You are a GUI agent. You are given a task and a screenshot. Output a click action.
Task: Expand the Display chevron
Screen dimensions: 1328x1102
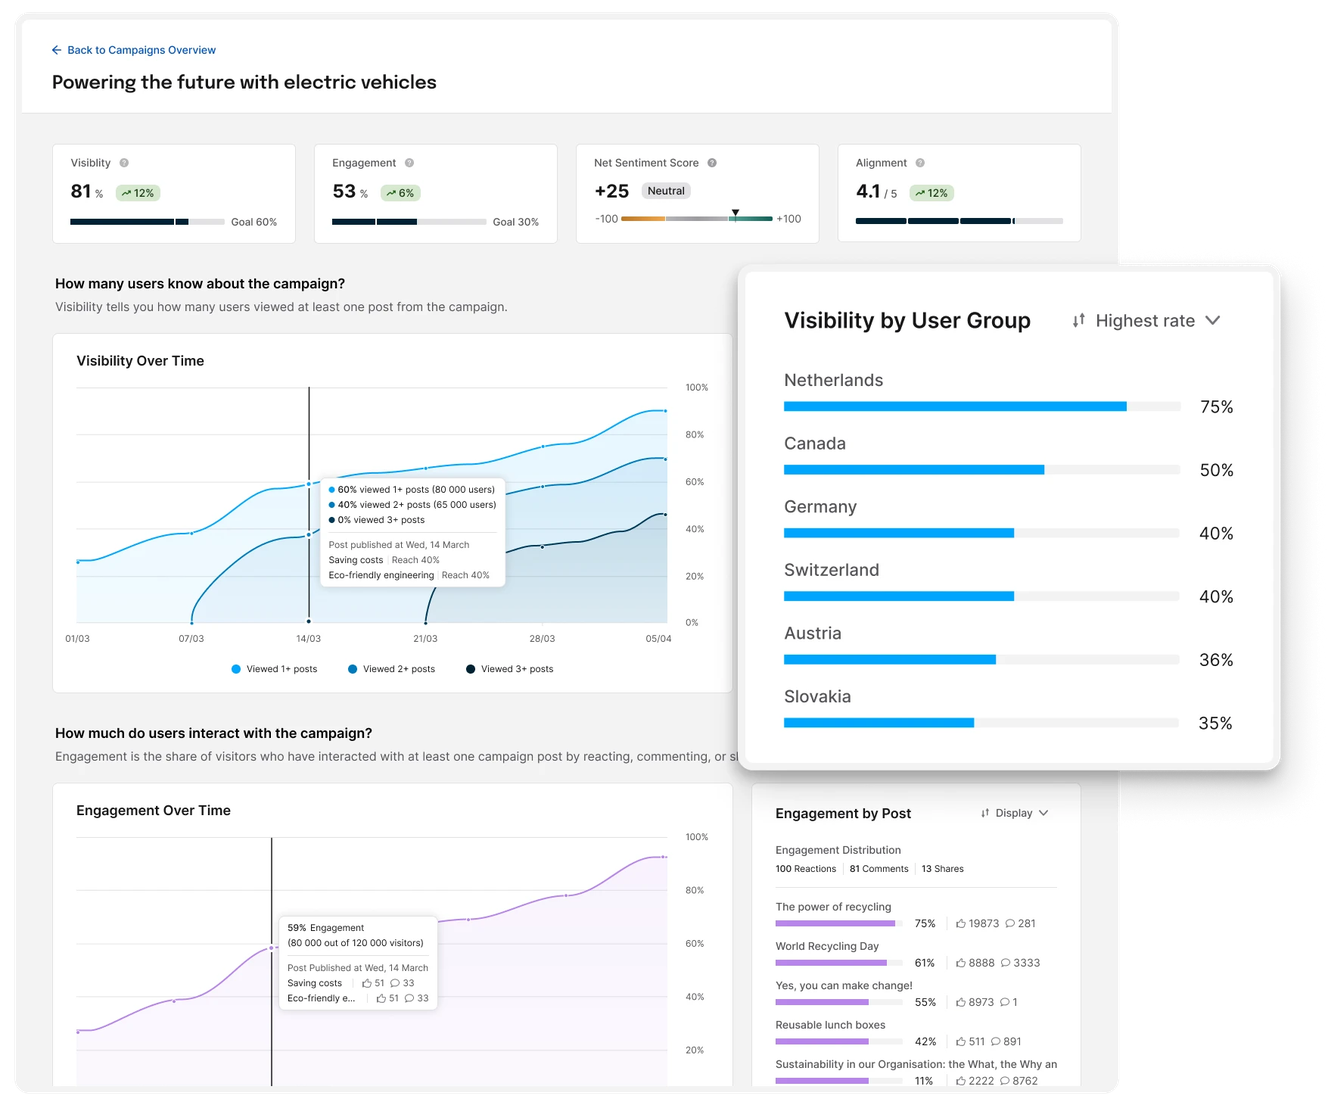tap(1043, 813)
